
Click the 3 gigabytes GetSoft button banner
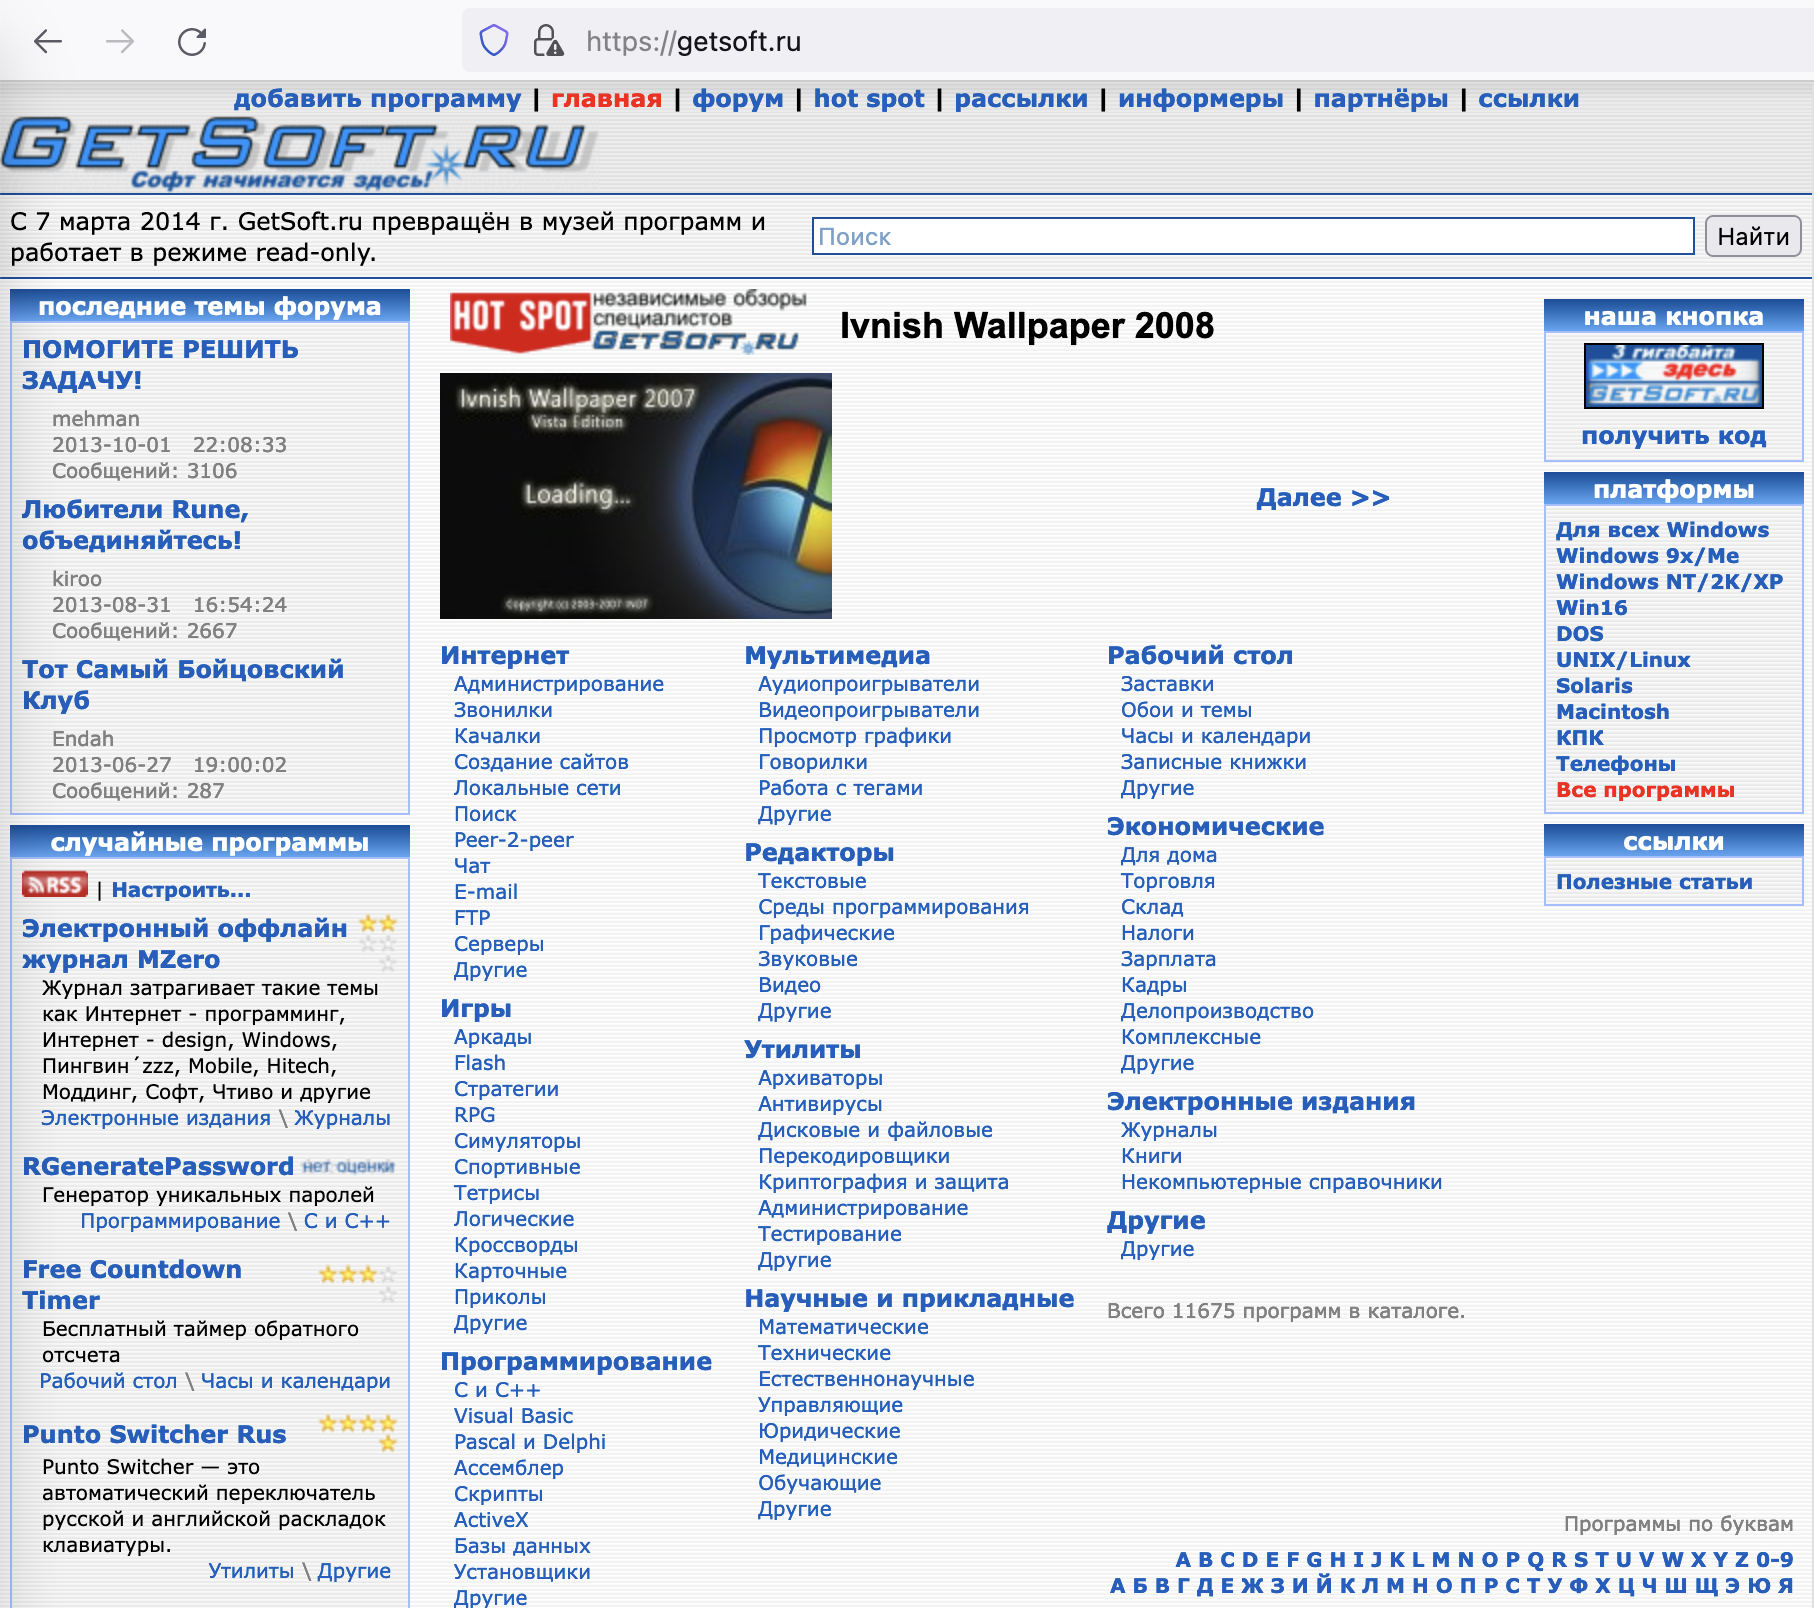(1673, 376)
